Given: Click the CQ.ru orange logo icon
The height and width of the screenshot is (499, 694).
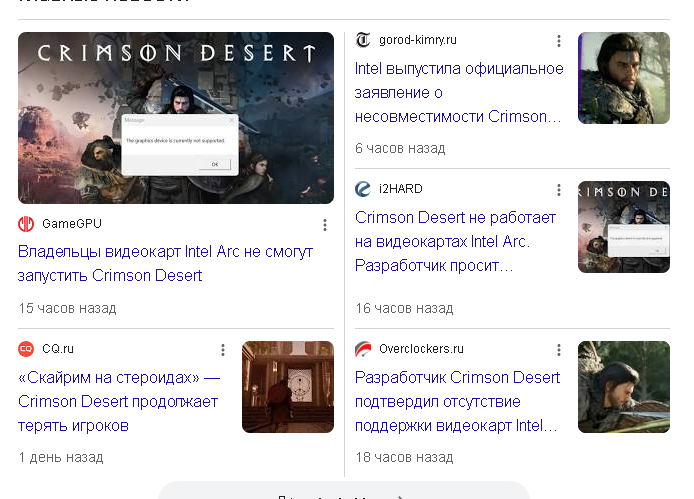Looking at the screenshot, I should coord(26,349).
